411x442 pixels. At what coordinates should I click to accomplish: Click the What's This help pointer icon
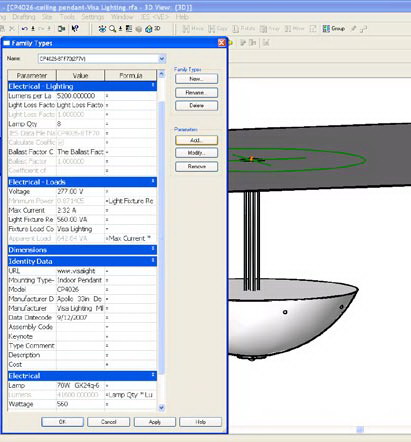click(75, 29)
